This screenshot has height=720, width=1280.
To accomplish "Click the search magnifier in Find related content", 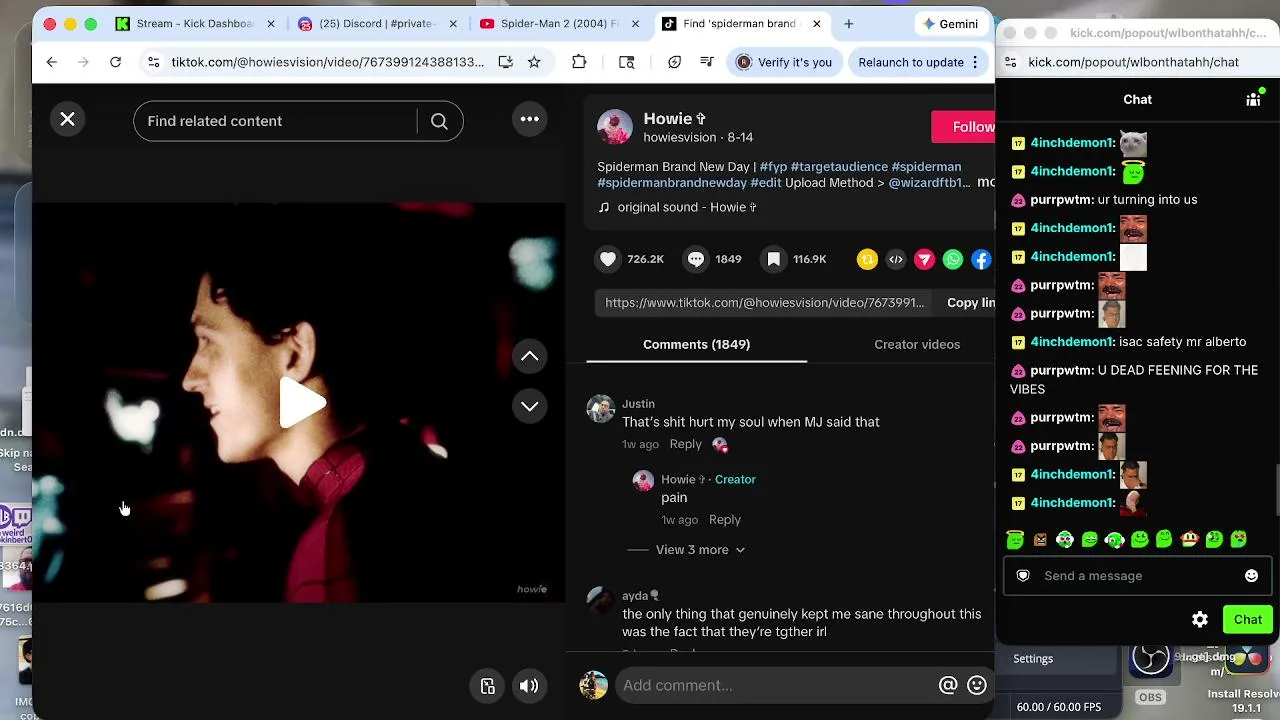I will 439,121.
